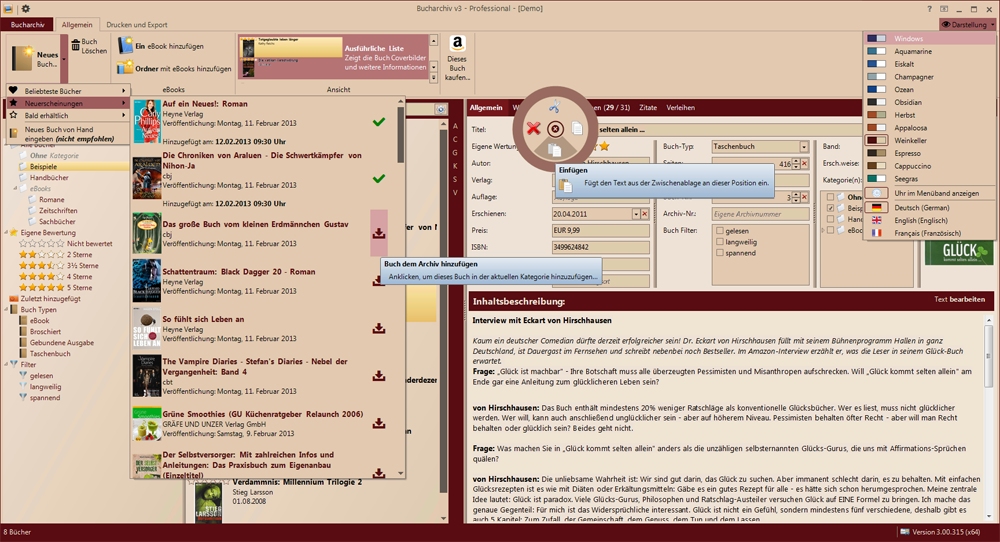Click the Archiv-Nr input field

pos(760,214)
